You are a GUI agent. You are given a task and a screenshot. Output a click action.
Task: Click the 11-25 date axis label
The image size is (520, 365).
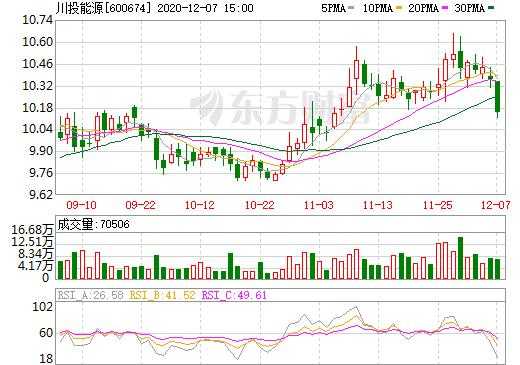pos(438,205)
